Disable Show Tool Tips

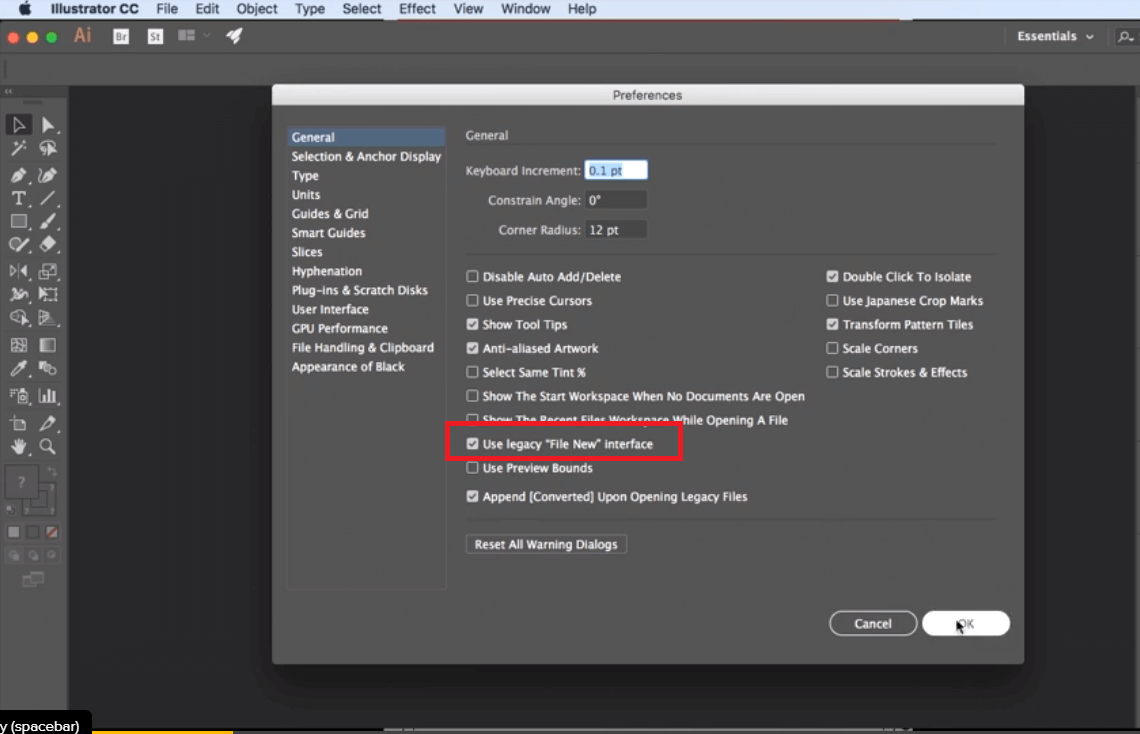click(471, 324)
